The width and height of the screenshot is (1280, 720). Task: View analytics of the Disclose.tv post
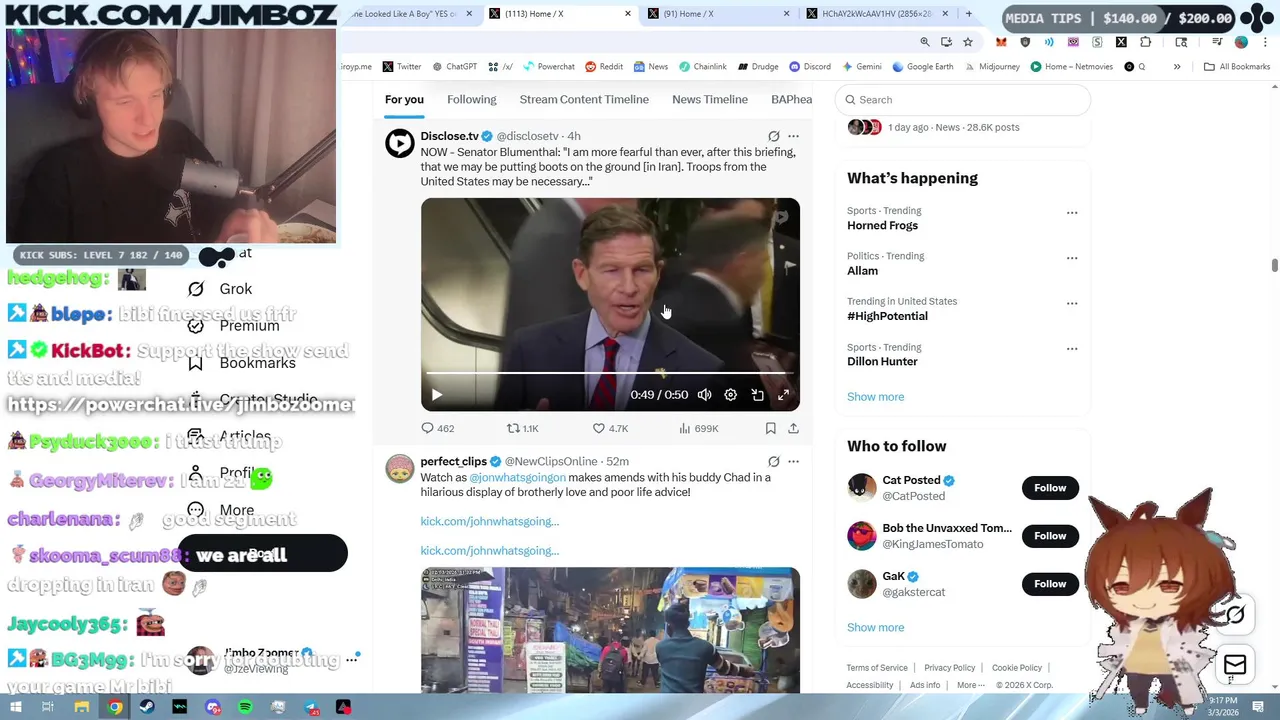coord(698,428)
